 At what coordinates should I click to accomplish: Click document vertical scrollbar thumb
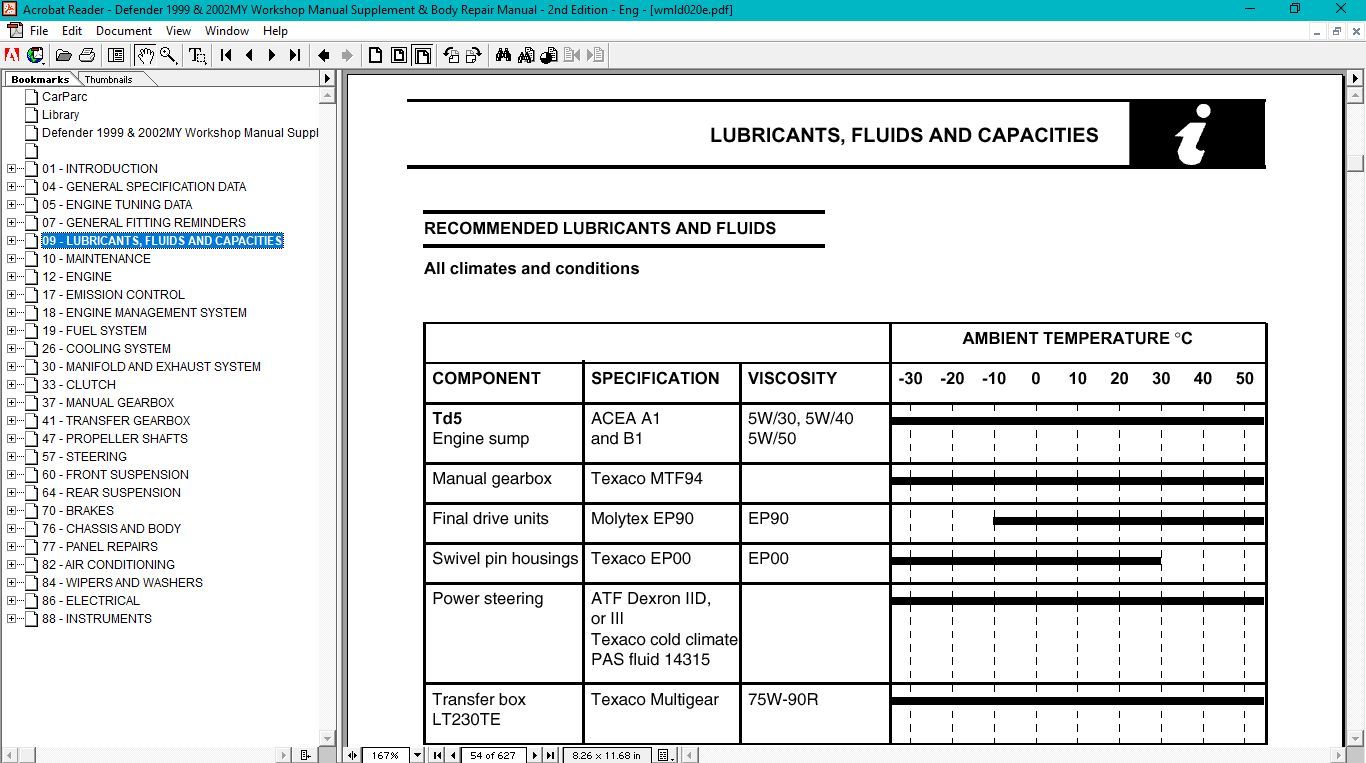tap(1356, 163)
